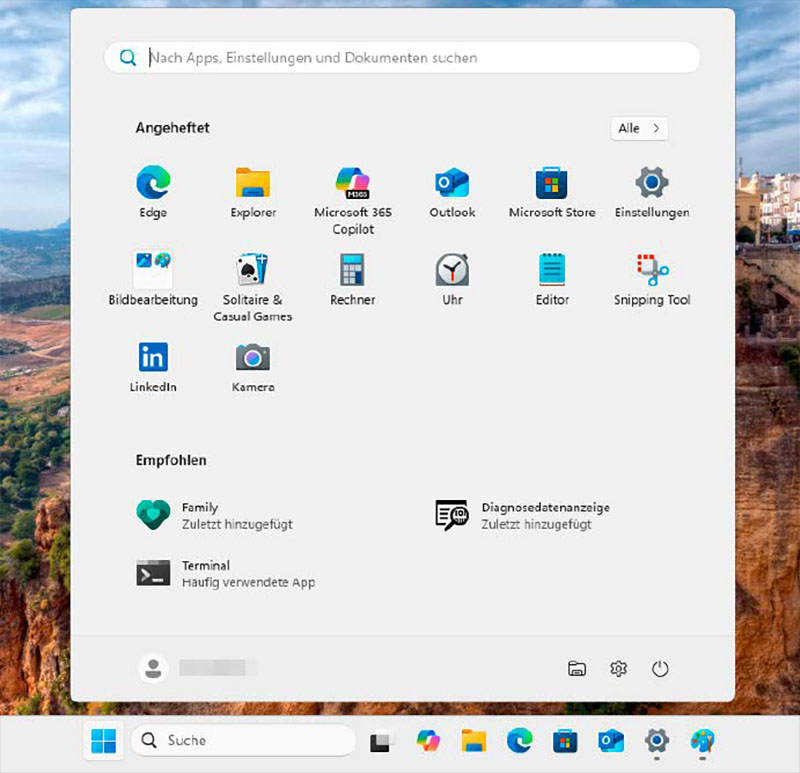This screenshot has height=773, width=800.
Task: Open Einstellungen gear at Start menu bottom
Action: [618, 668]
